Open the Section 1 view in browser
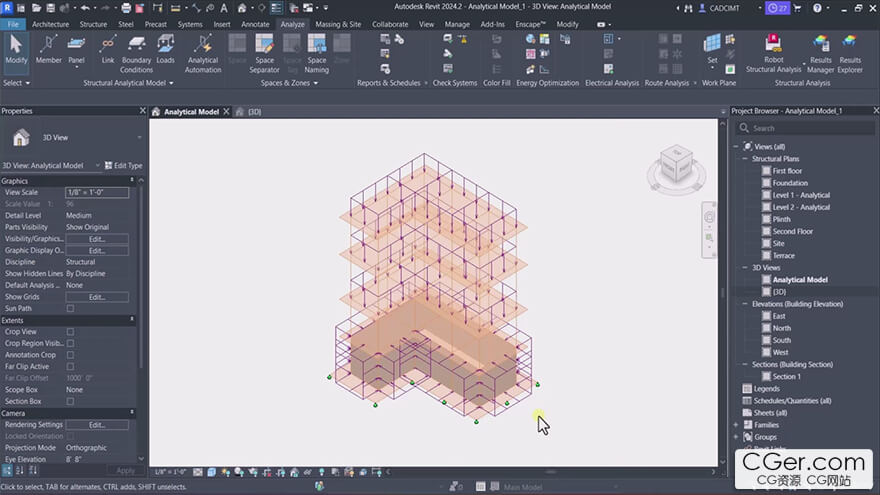 click(786, 377)
